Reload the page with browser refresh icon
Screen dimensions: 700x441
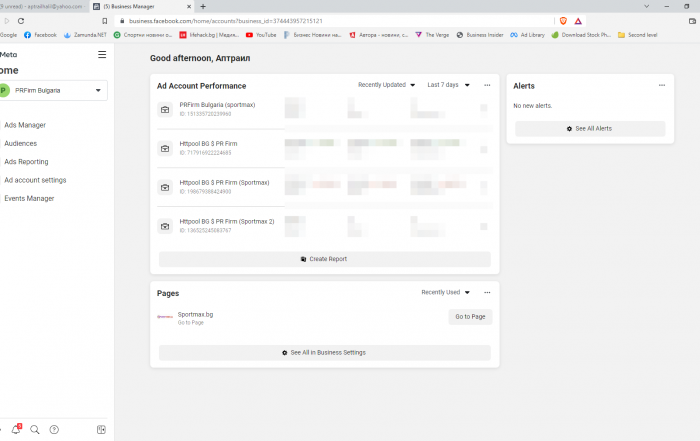(21, 21)
